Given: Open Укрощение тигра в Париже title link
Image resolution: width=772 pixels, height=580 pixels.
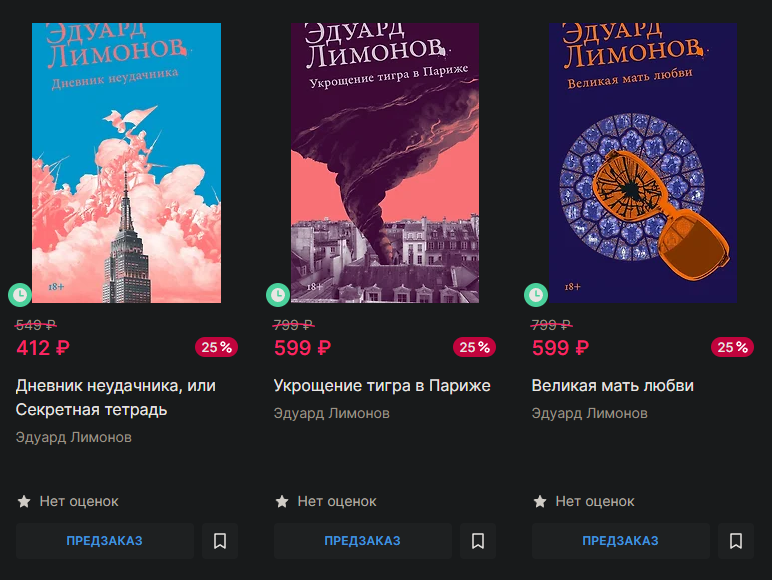Looking at the screenshot, I should (x=382, y=386).
